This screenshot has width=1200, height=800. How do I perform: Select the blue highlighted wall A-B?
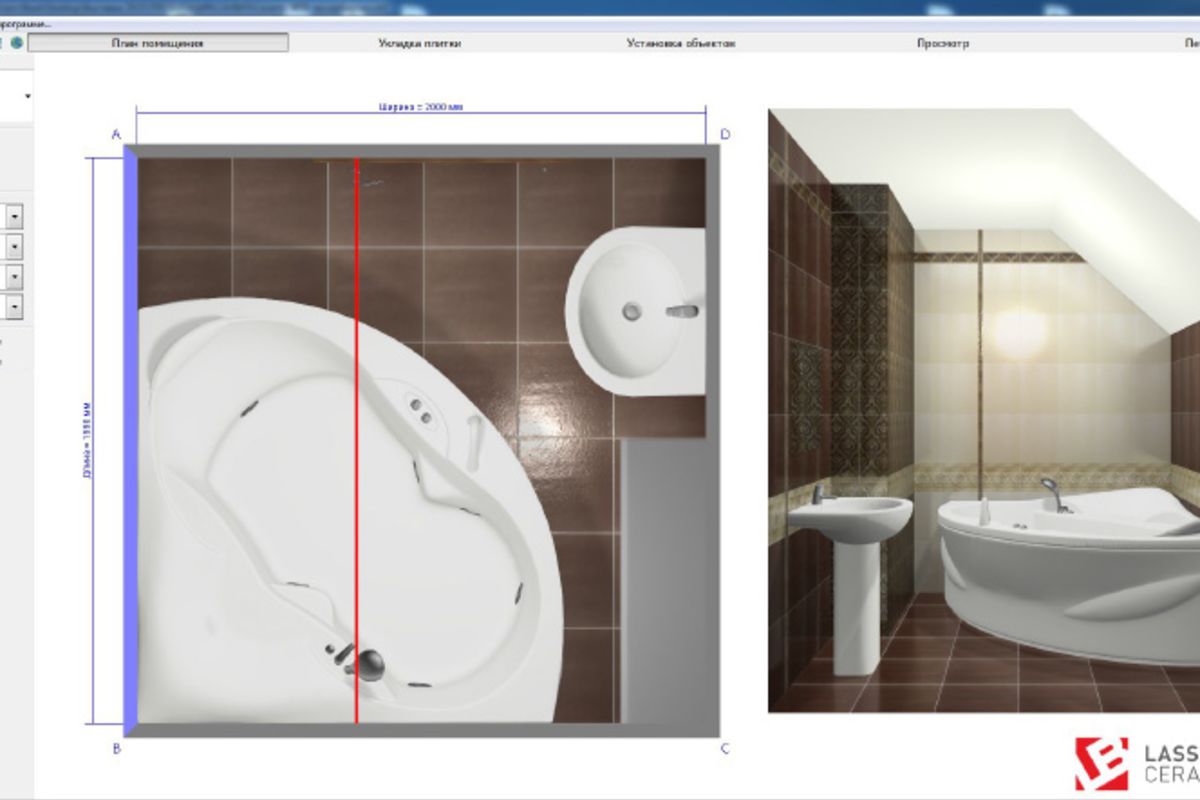pos(130,440)
